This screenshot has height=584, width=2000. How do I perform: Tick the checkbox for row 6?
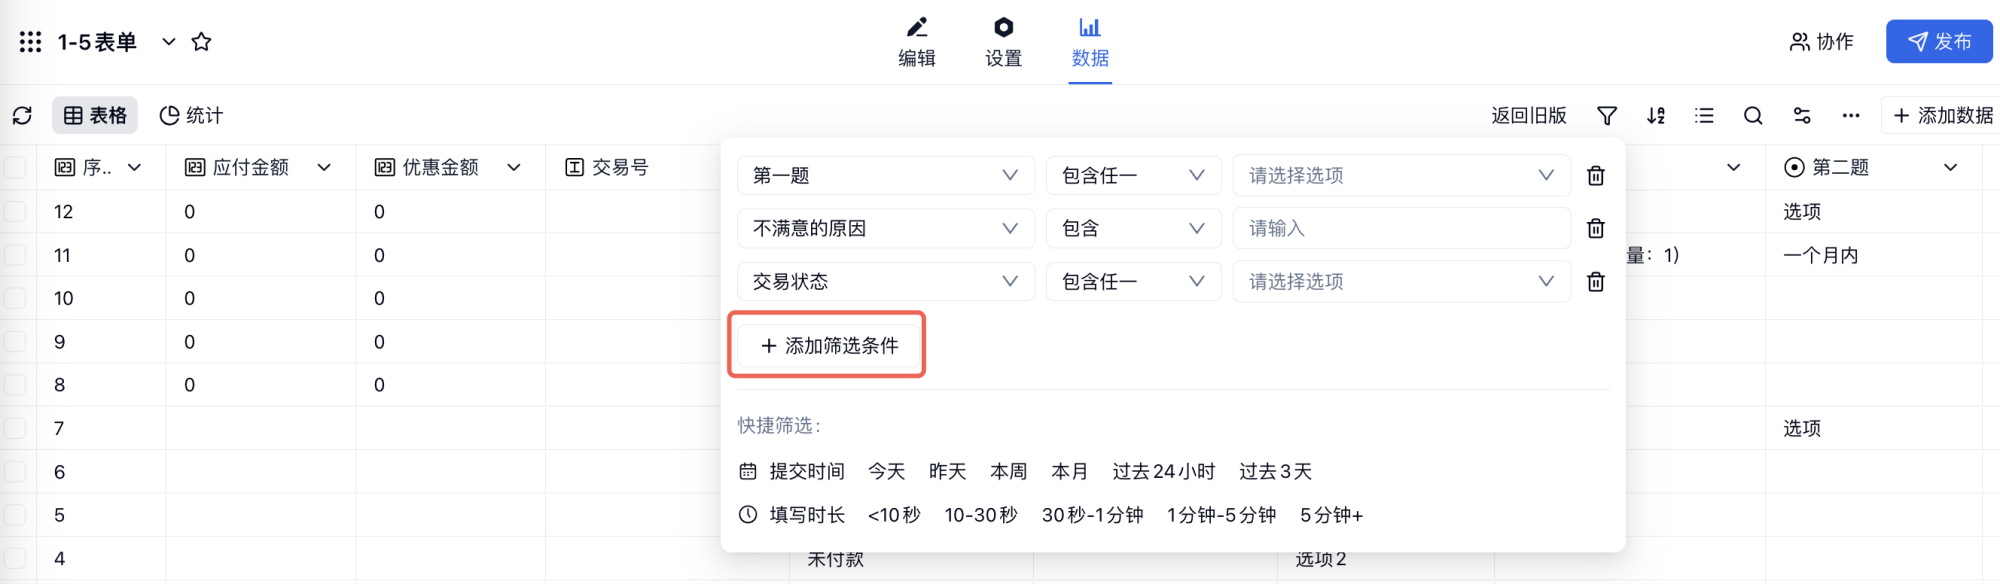15,472
